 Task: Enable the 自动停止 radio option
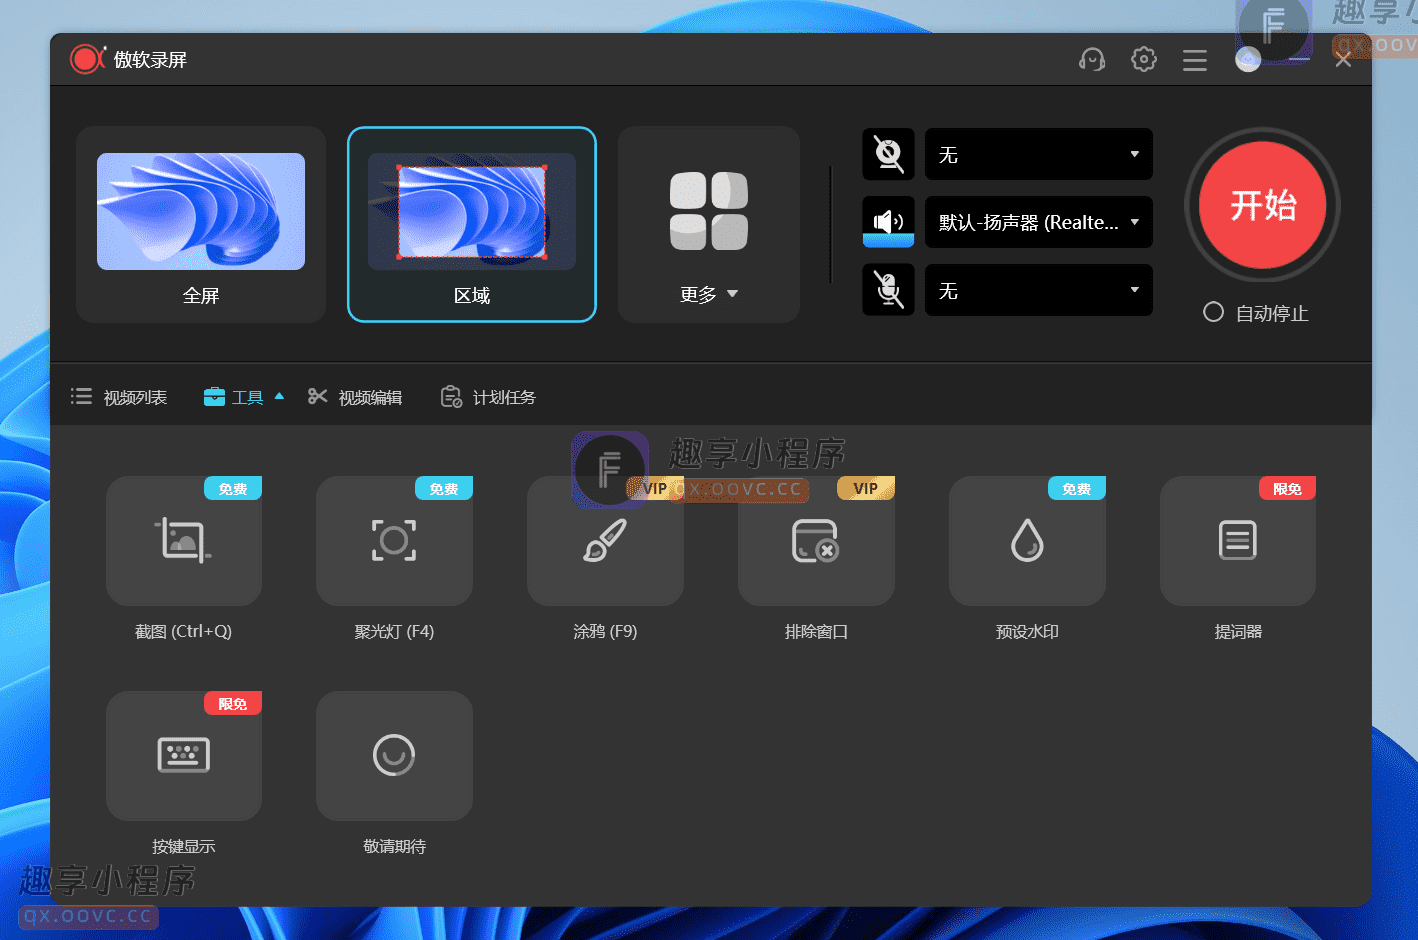[1213, 312]
